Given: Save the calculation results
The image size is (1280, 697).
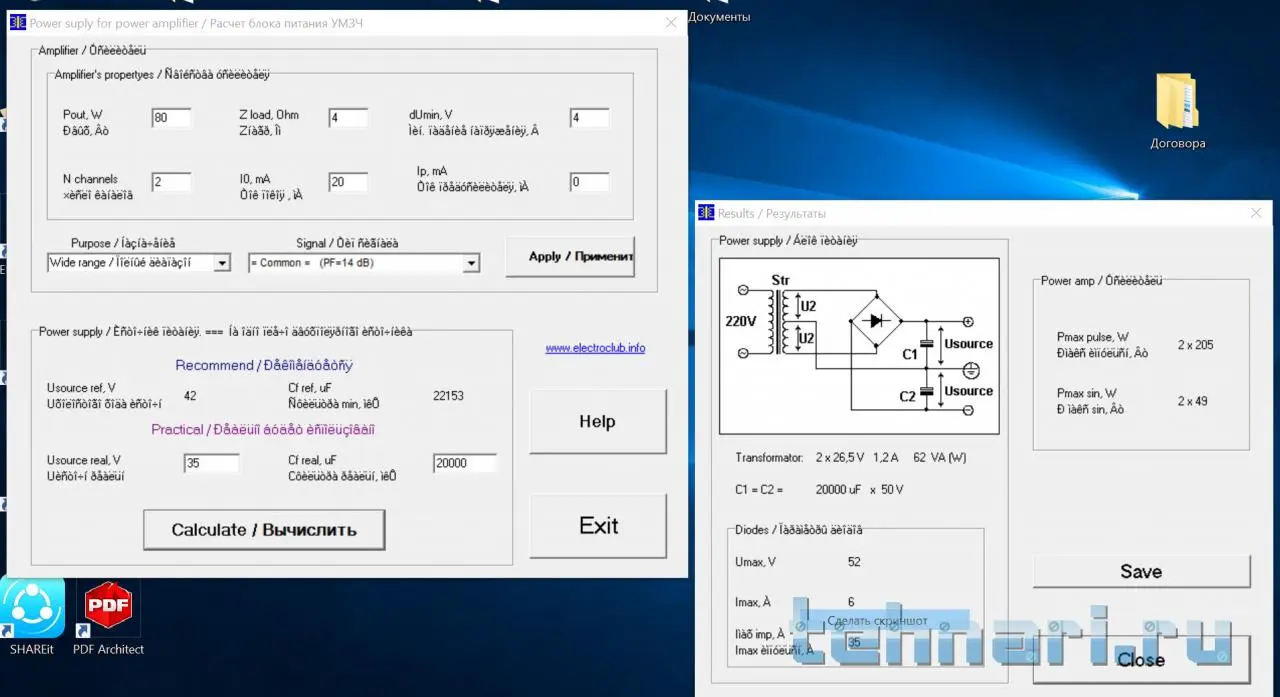Looking at the screenshot, I should tap(1141, 572).
